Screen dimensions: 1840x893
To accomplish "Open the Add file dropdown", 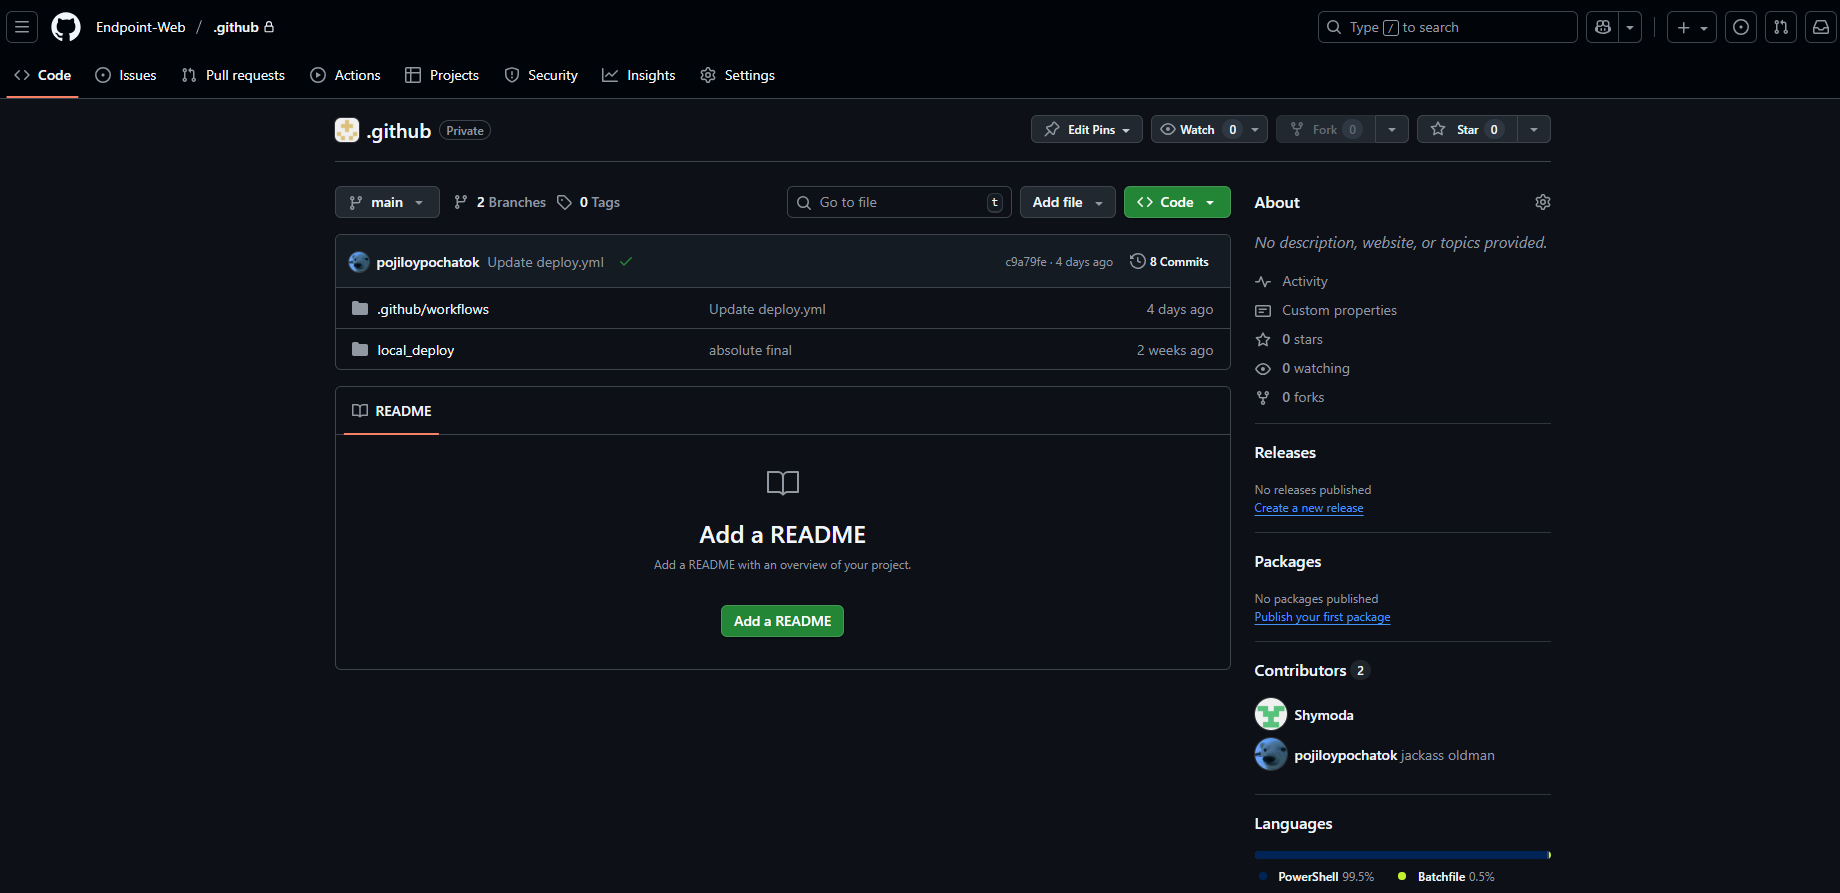I will point(1068,202).
